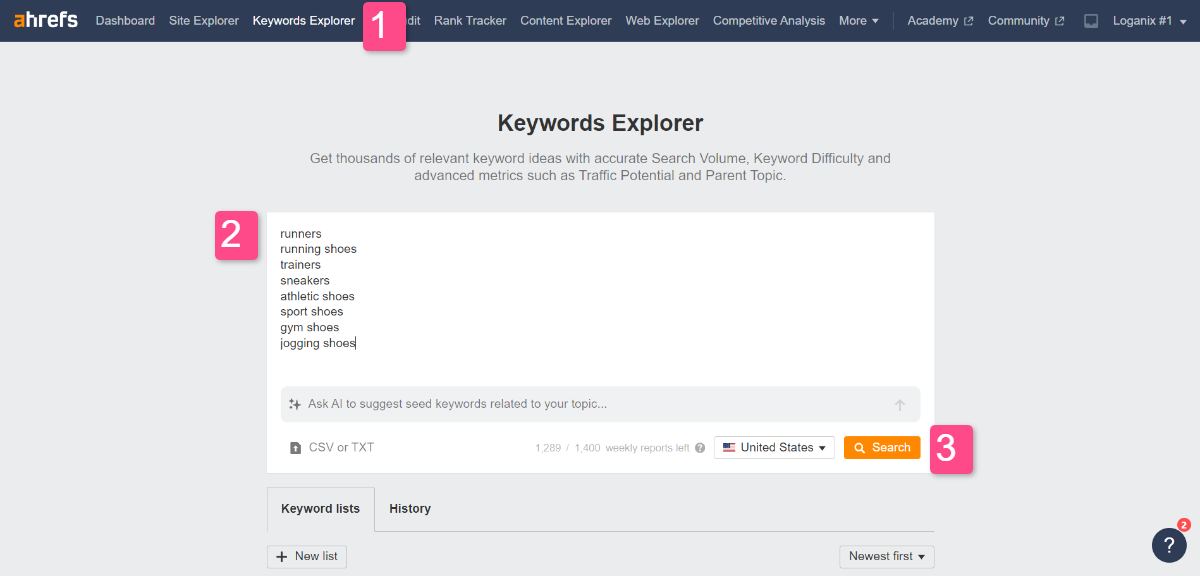Image resolution: width=1200 pixels, height=576 pixels.
Task: Click the 'gym shoes' keyword line
Action: point(309,327)
